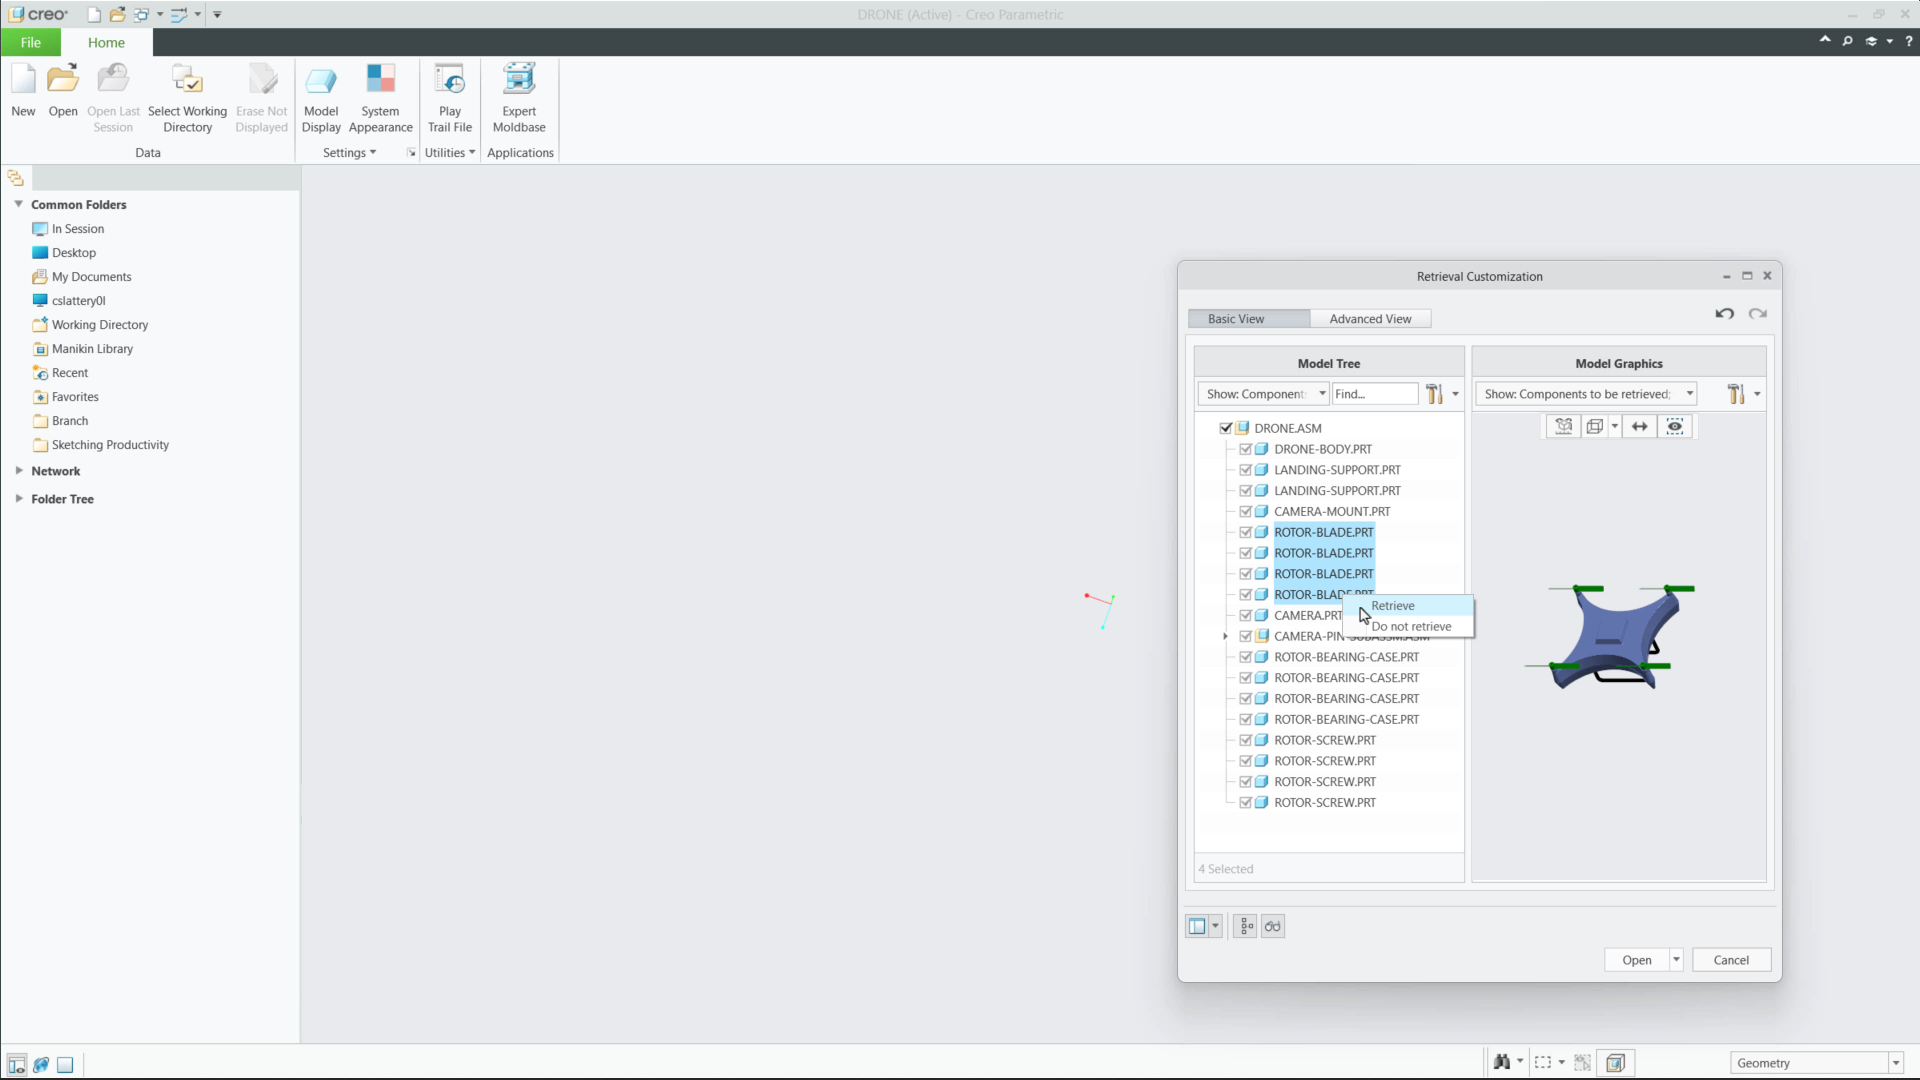
Task: Redo in Retrieval Customization dialog
Action: pyautogui.click(x=1757, y=314)
